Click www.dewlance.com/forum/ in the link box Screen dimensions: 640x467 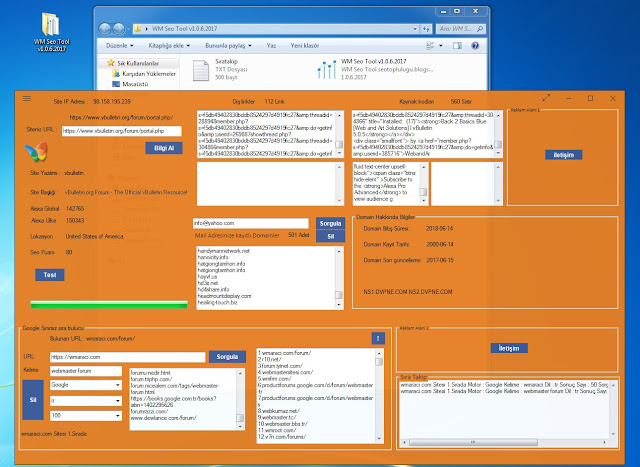coord(164,418)
